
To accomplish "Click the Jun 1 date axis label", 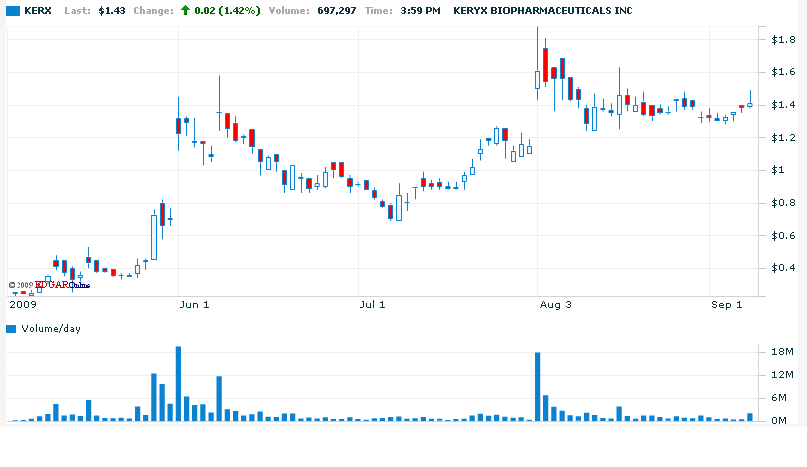I will tap(194, 305).
